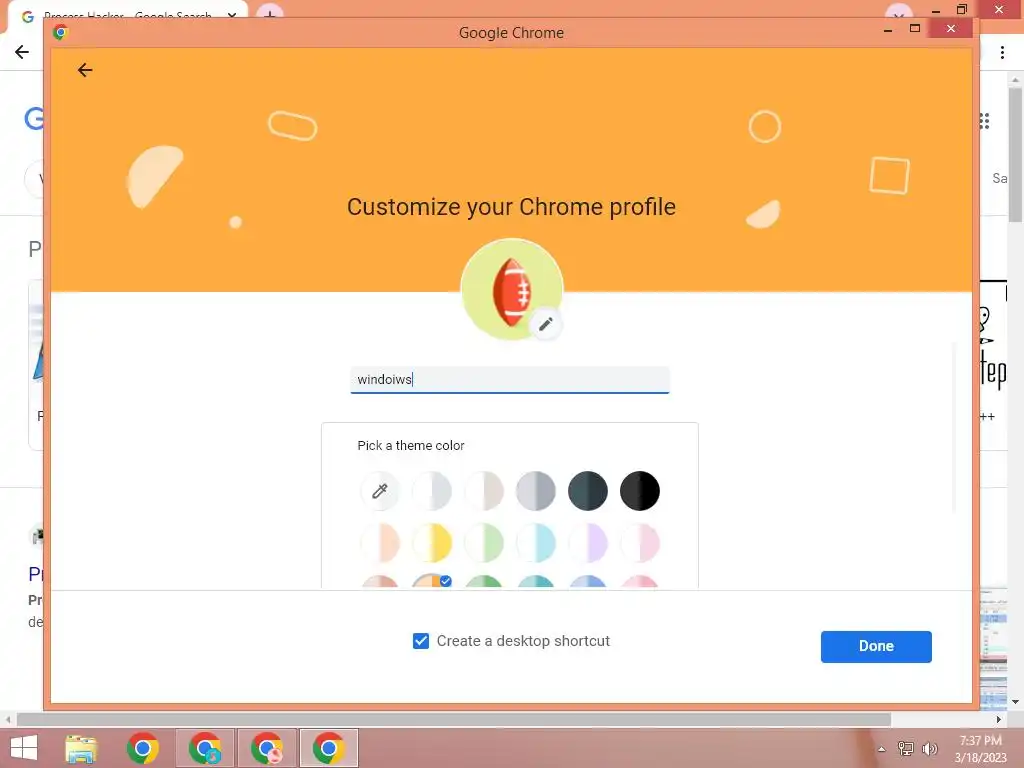Go back using the profile dialog arrow
This screenshot has width=1024, height=768.
[85, 70]
